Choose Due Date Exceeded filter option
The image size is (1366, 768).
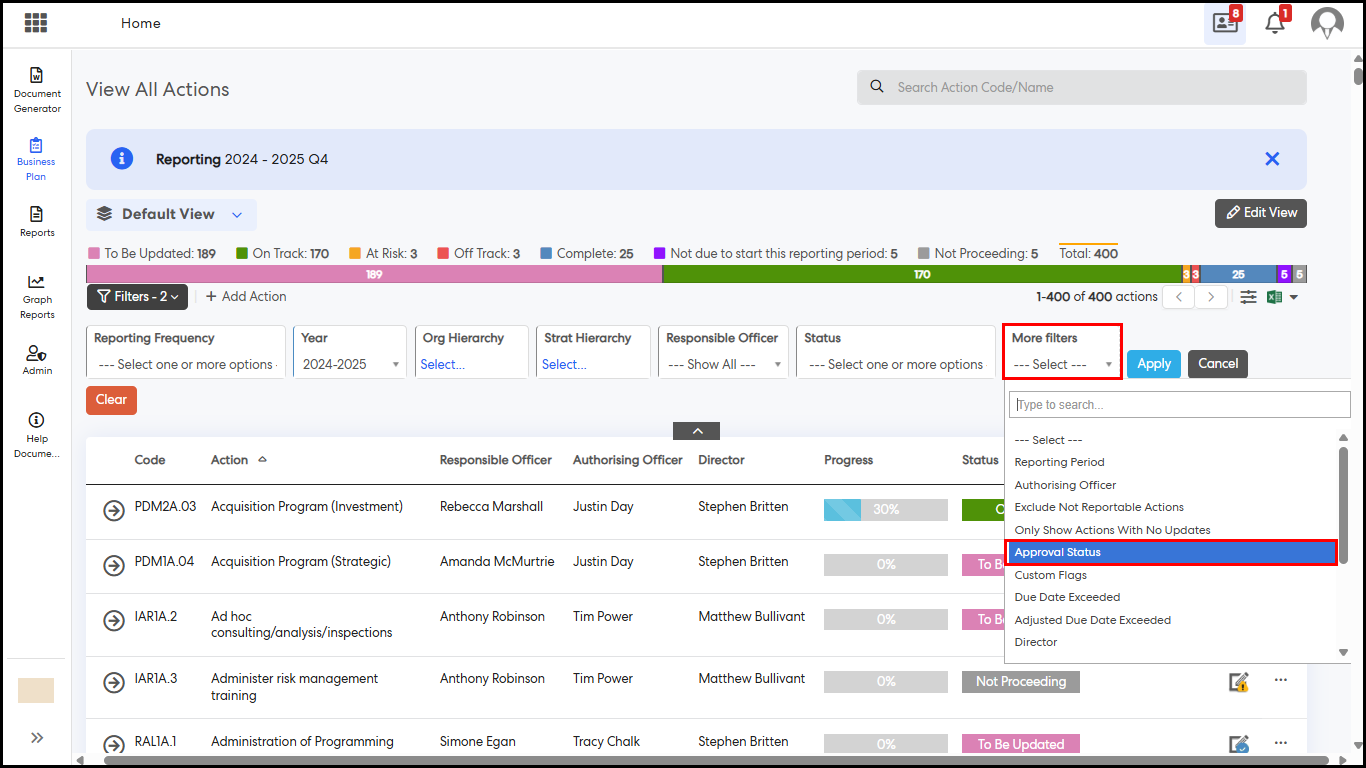point(1067,597)
